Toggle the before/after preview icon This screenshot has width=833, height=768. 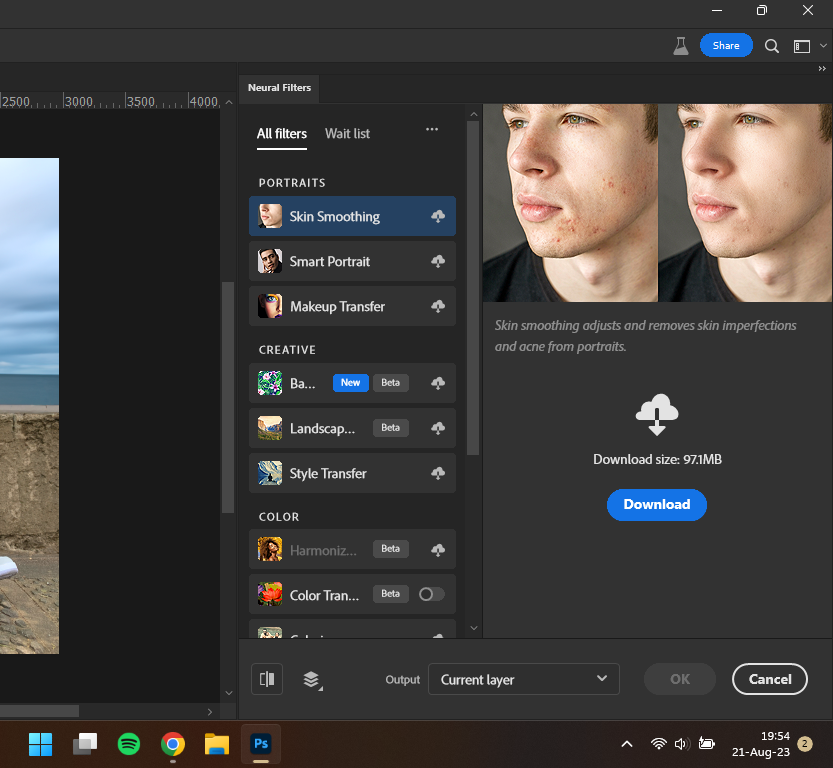(x=267, y=679)
